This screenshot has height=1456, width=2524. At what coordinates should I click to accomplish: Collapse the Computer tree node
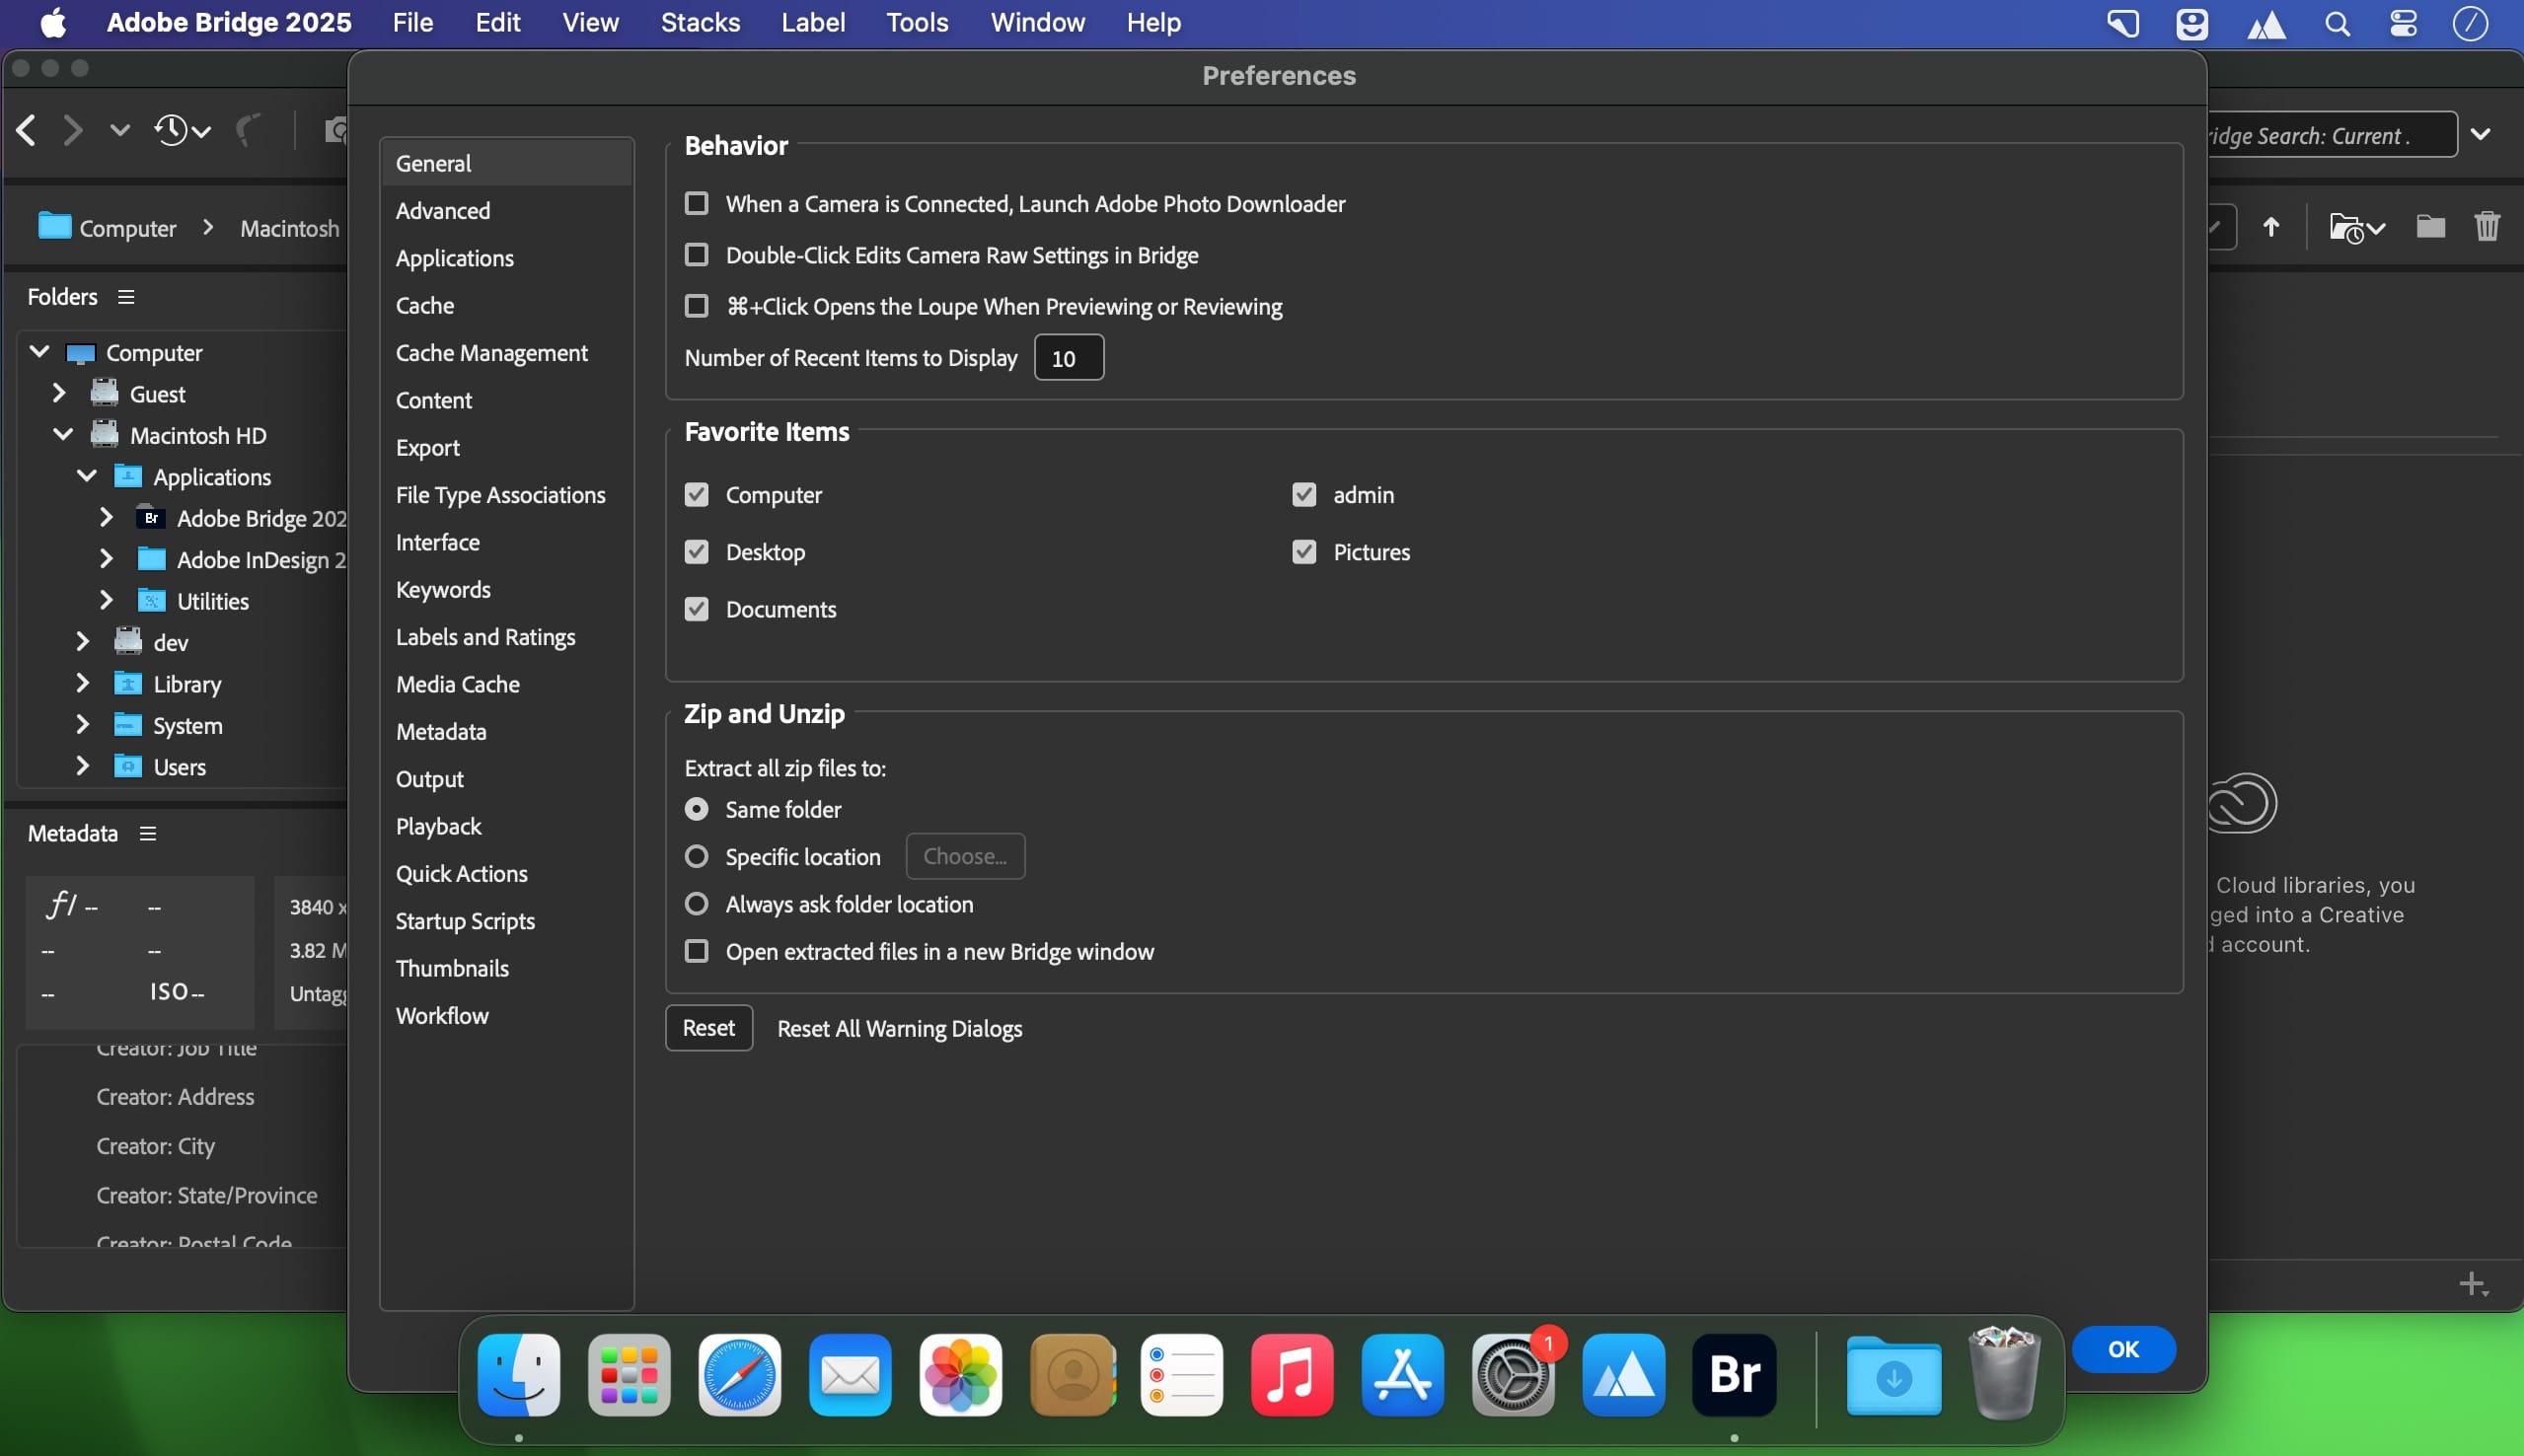[40, 351]
